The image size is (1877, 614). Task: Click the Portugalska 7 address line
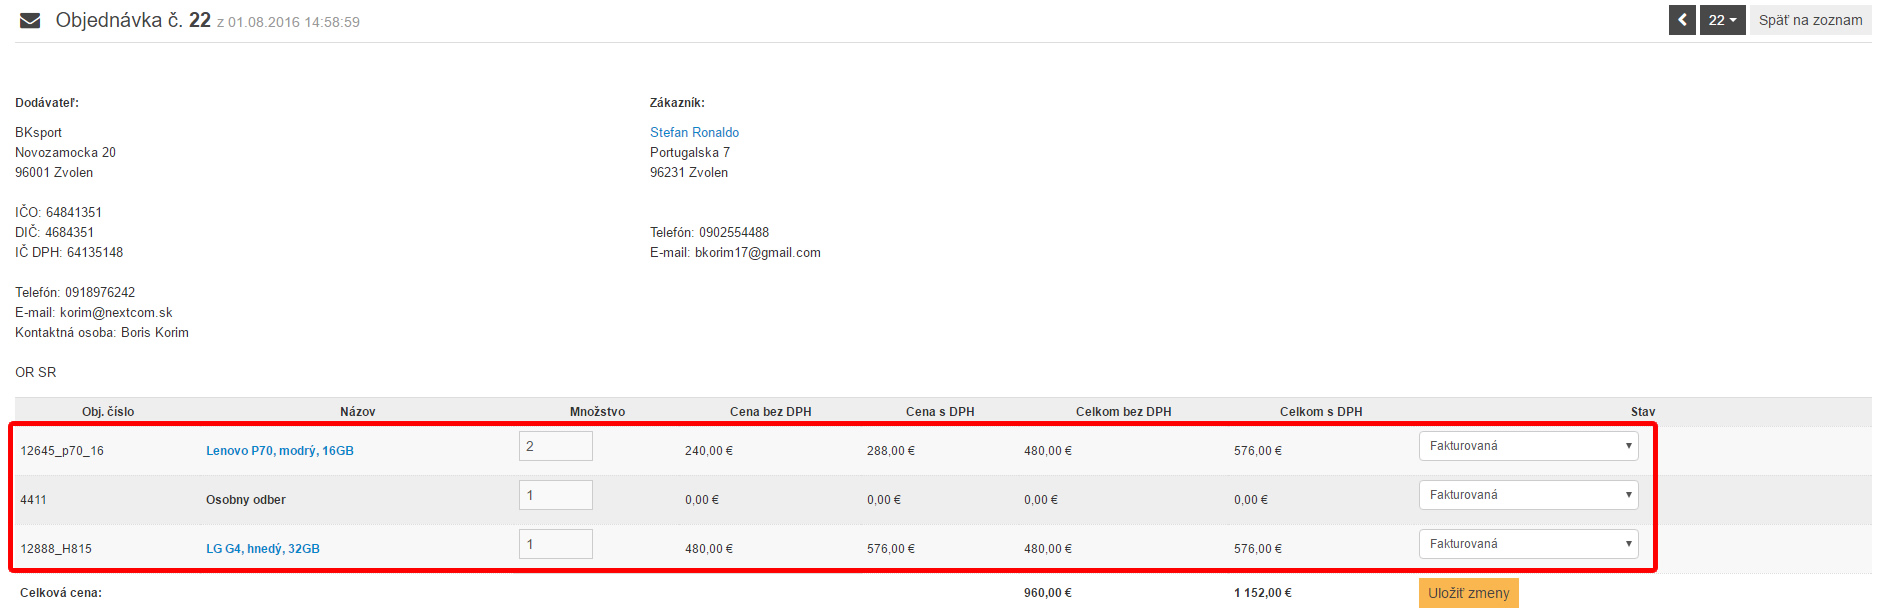(x=690, y=152)
